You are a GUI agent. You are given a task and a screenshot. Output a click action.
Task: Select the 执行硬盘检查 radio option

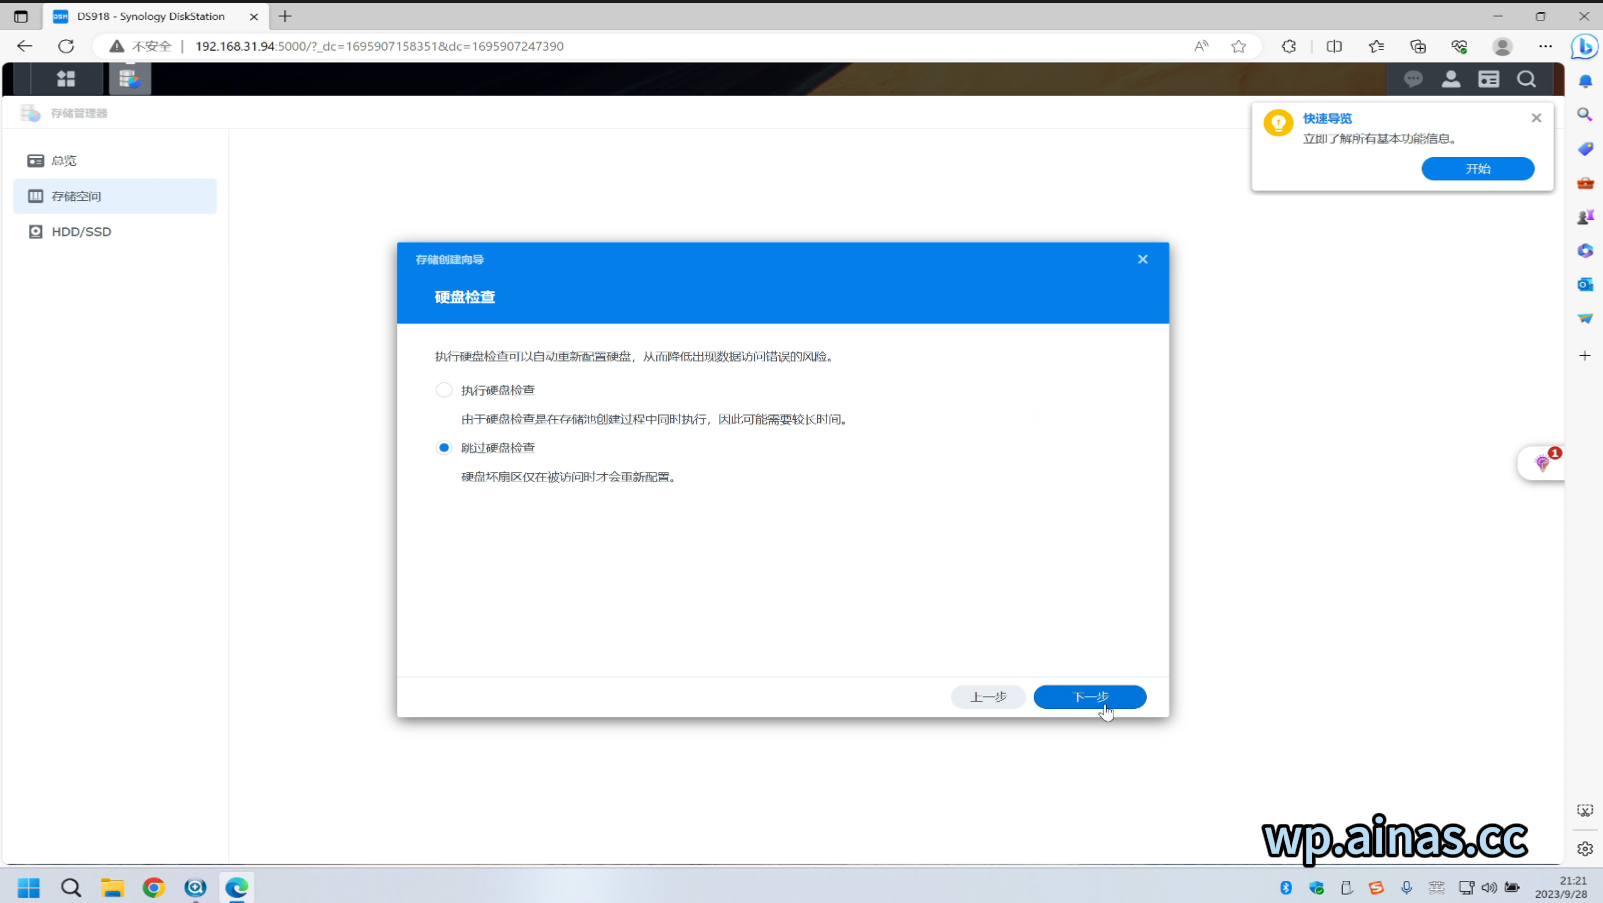444,390
